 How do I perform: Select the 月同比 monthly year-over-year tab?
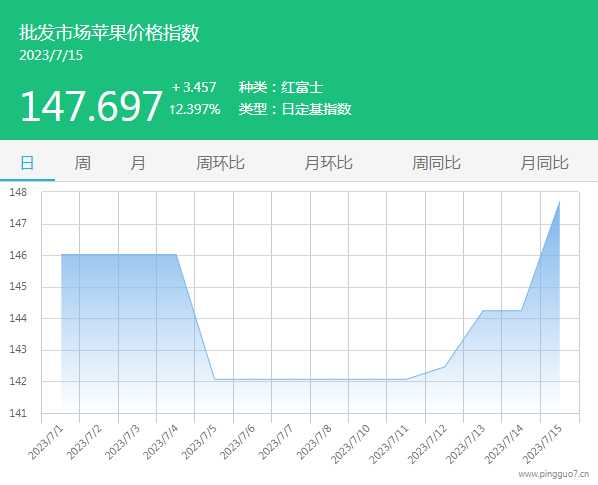point(545,163)
